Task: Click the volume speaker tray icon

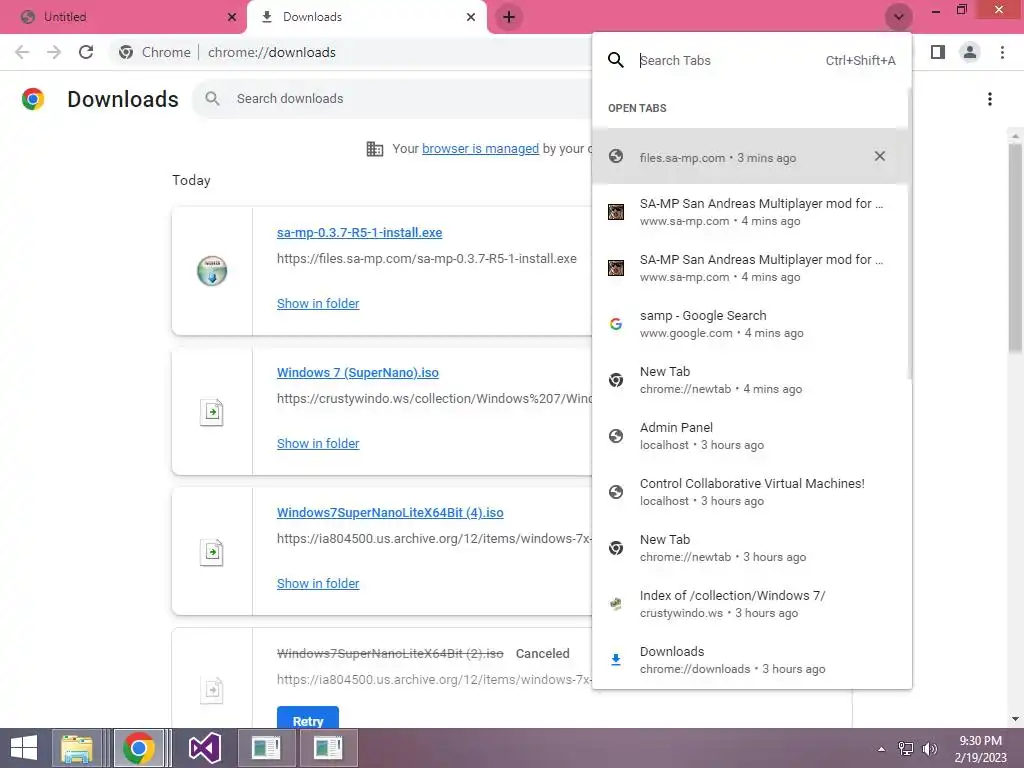Action: tap(929, 749)
